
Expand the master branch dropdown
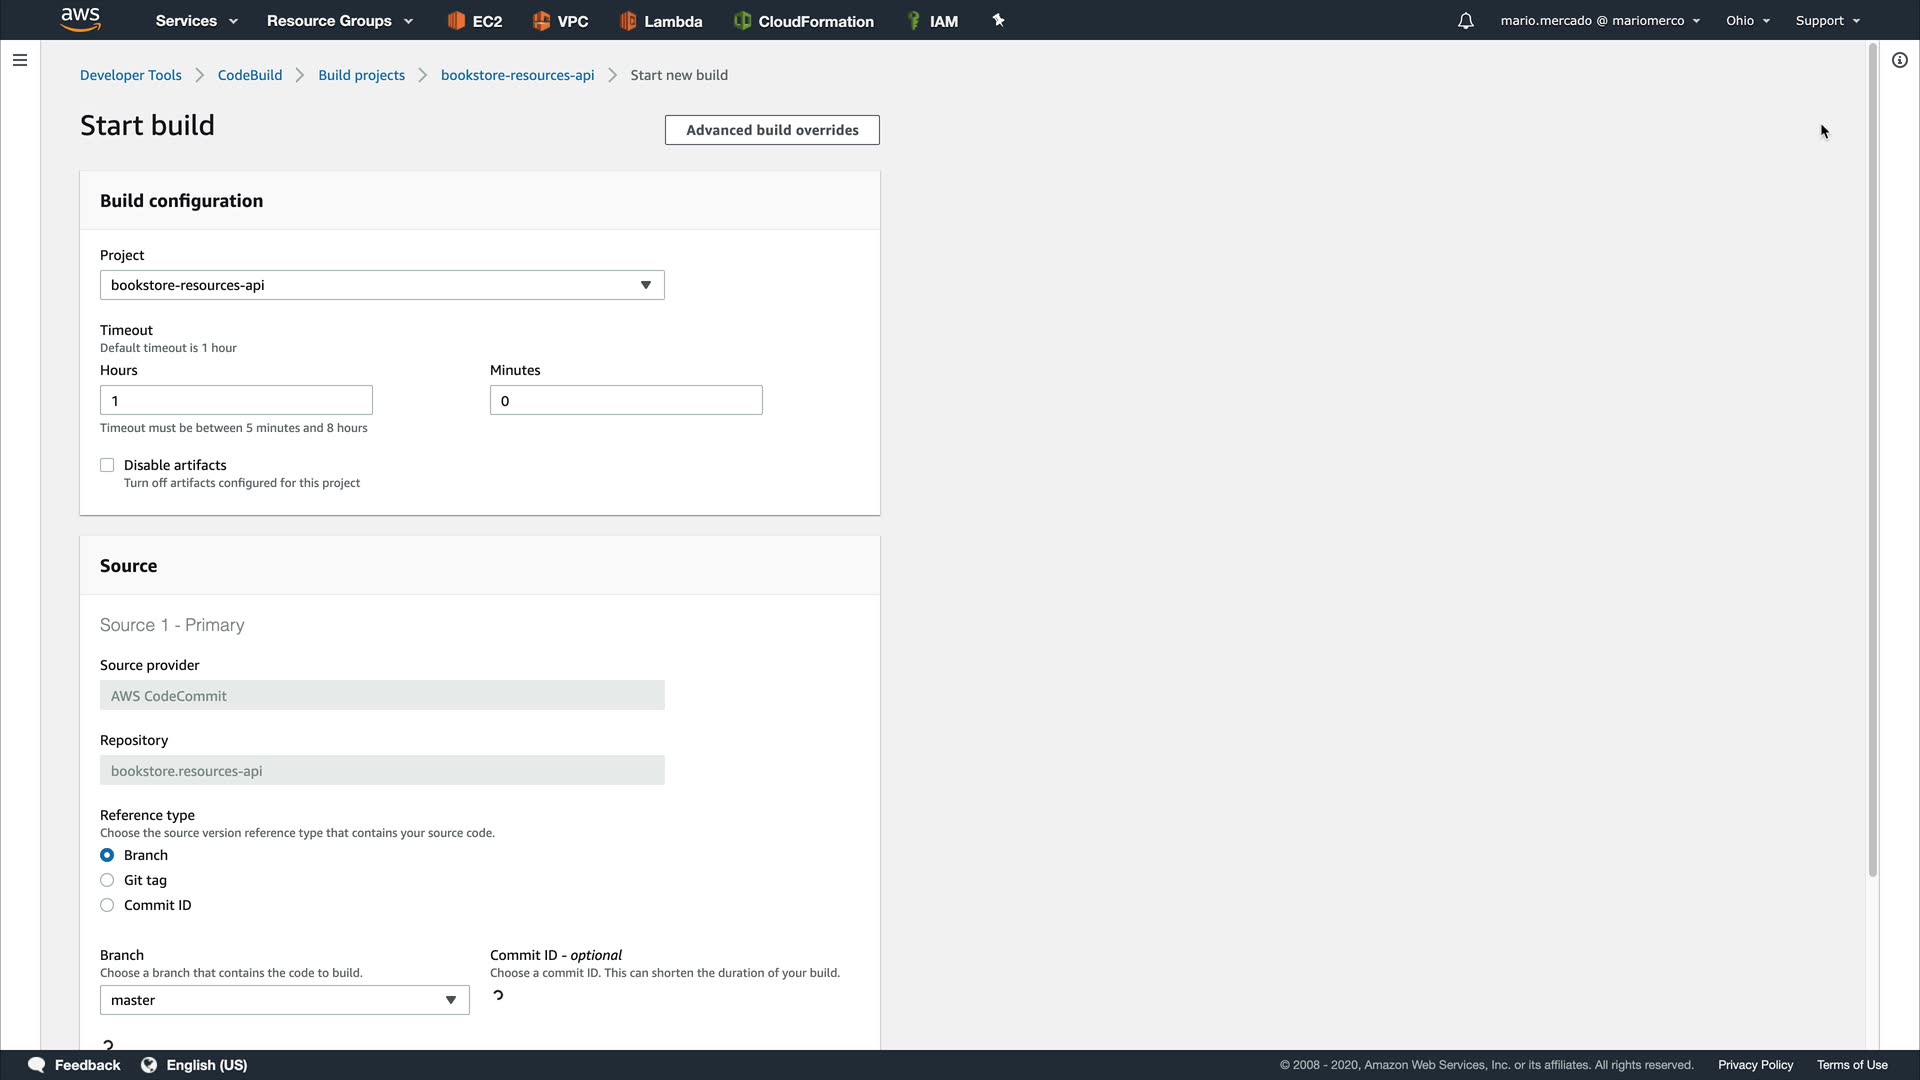point(284,1000)
